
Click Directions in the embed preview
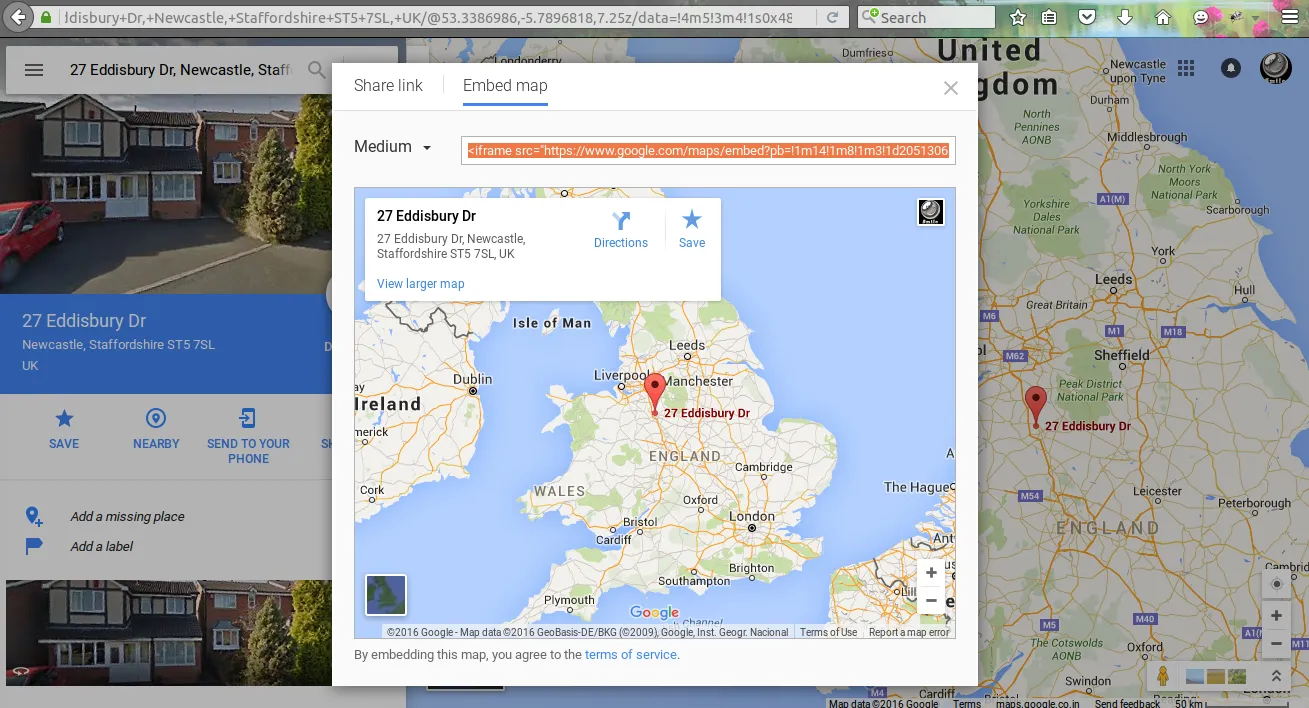pyautogui.click(x=621, y=230)
